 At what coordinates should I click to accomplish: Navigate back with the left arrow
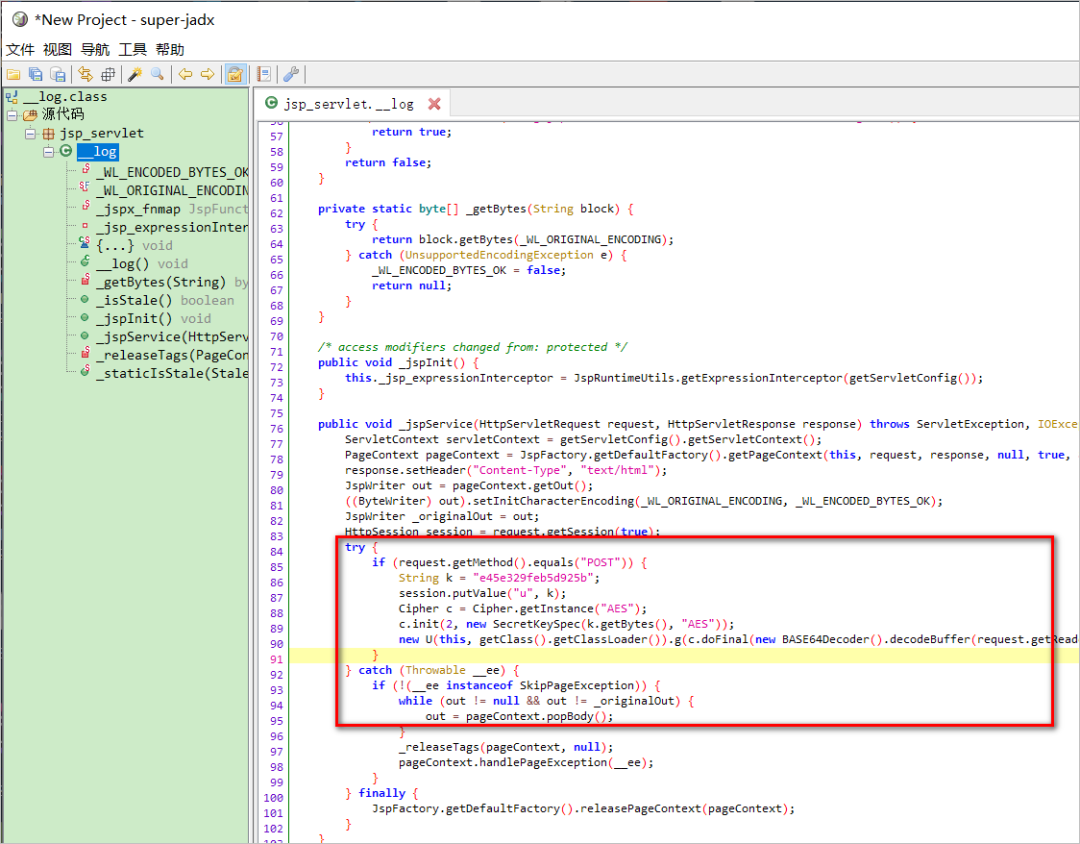(185, 74)
